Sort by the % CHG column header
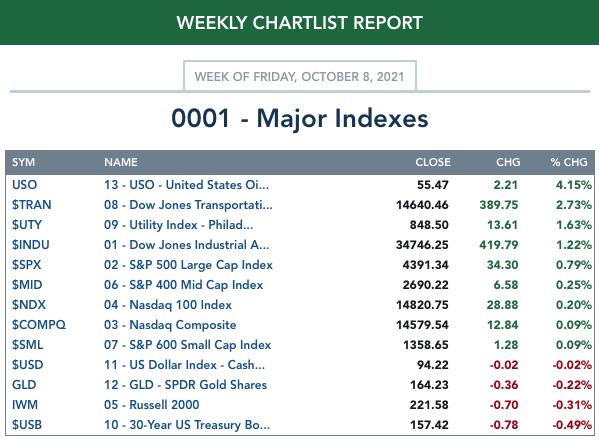This screenshot has height=440, width=599. (x=569, y=162)
